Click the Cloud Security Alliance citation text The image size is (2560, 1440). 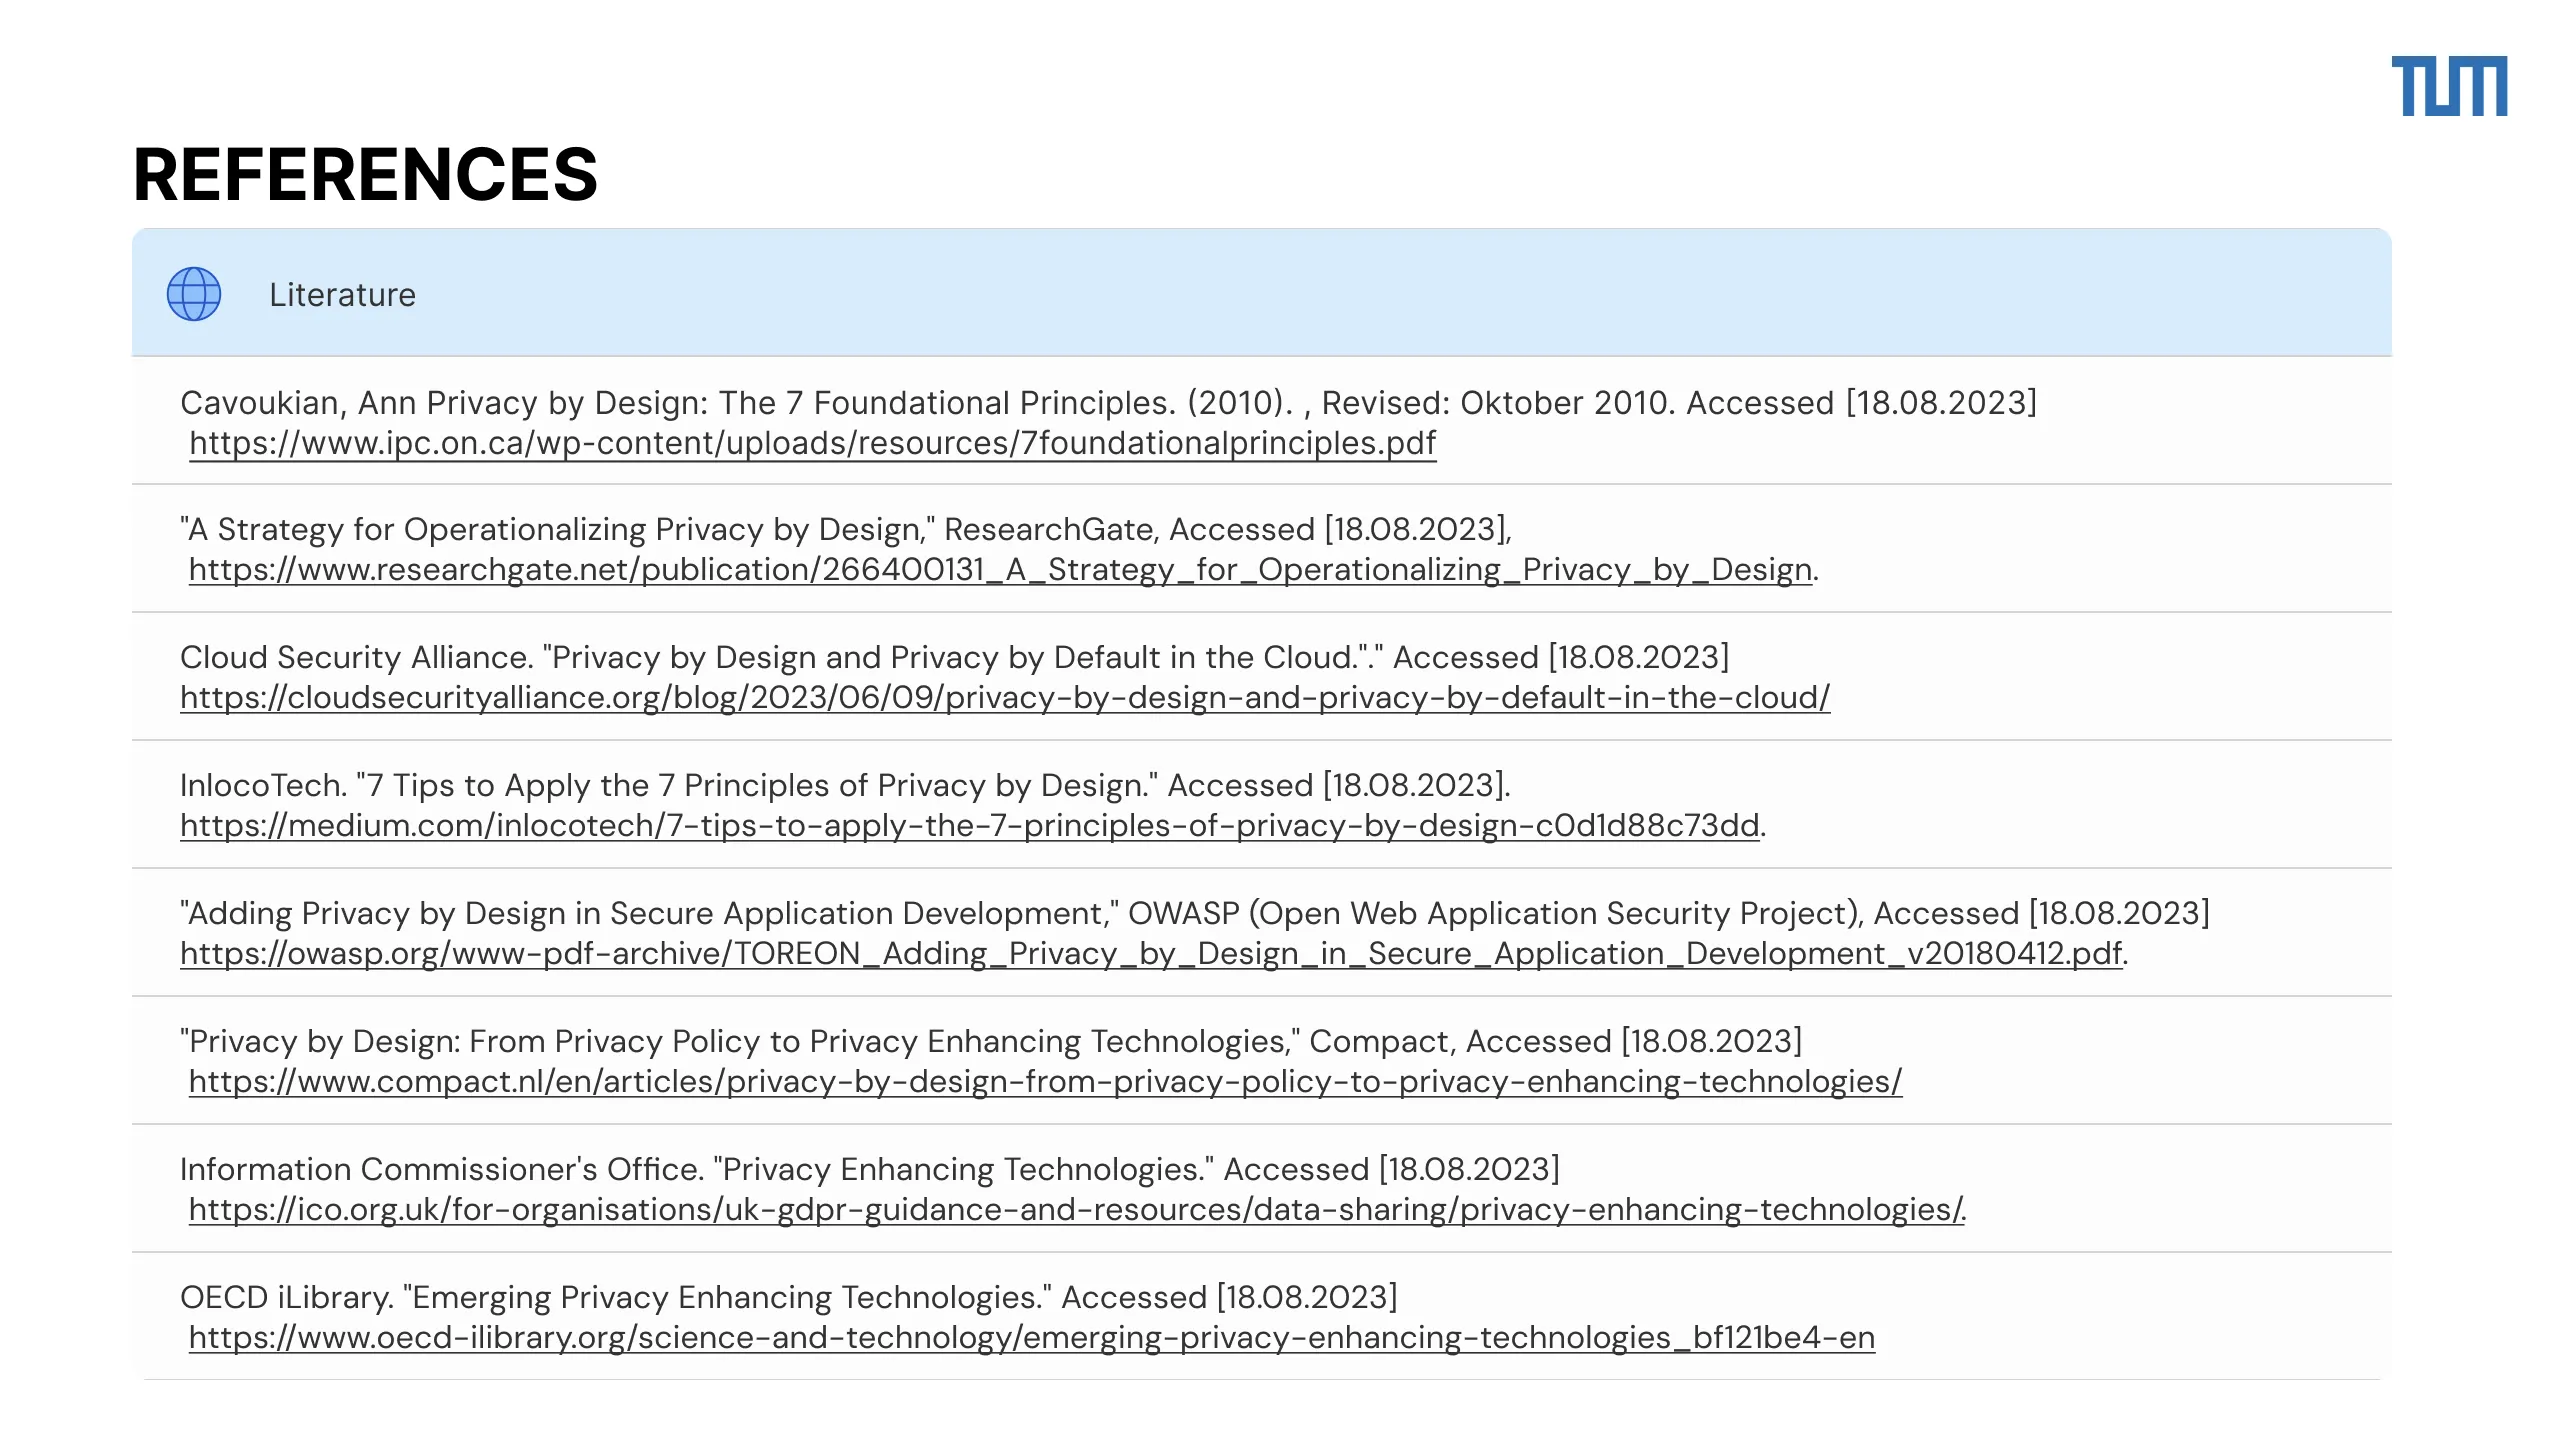pyautogui.click(x=954, y=657)
